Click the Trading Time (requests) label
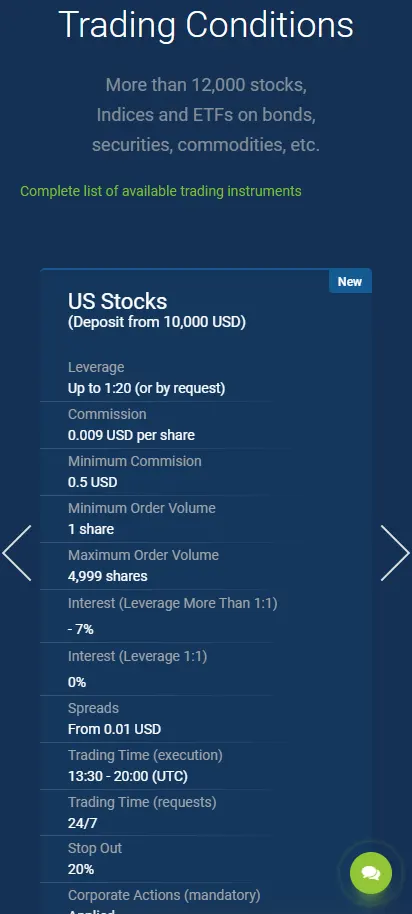The image size is (412, 914). pyautogui.click(x=142, y=803)
